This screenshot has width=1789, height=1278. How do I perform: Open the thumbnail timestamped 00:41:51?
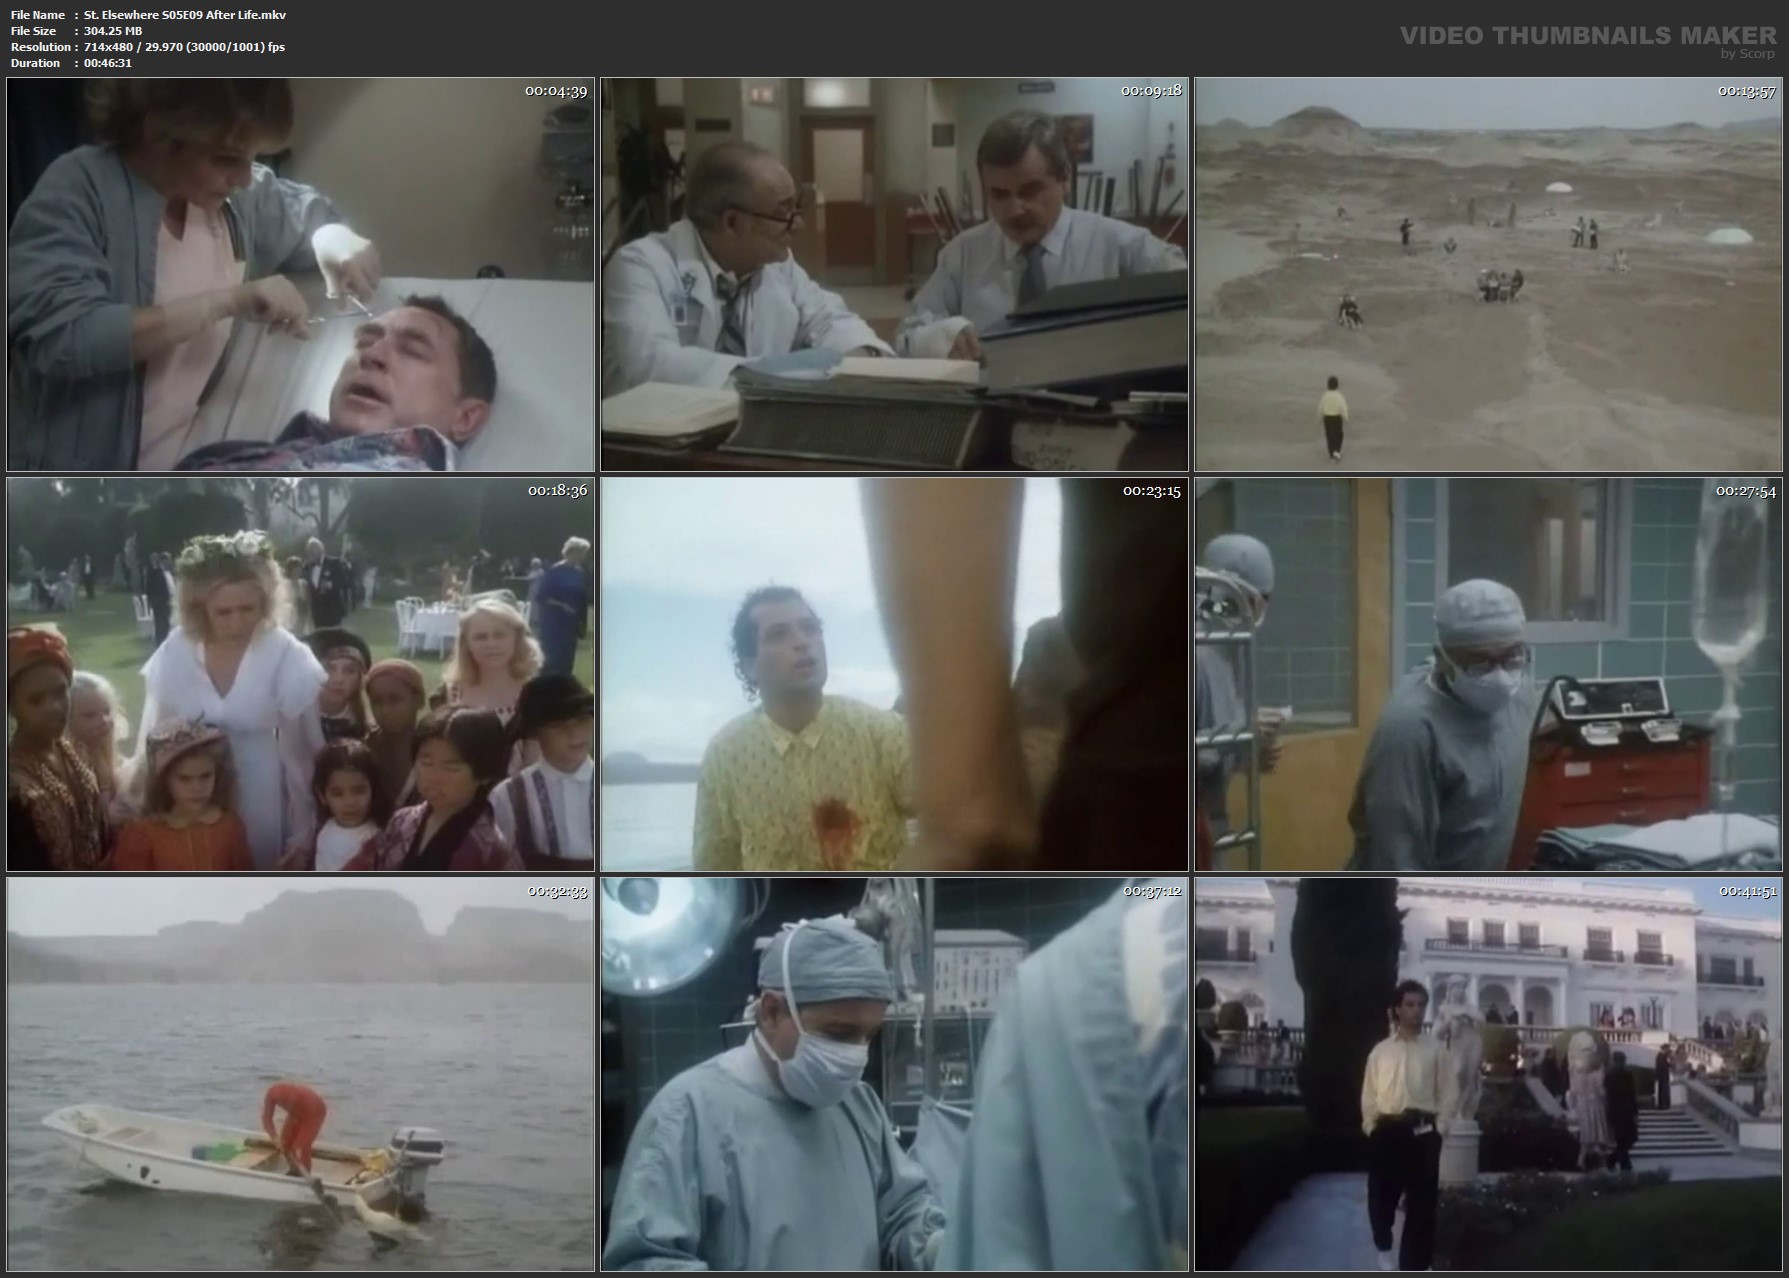(x=1489, y=1074)
